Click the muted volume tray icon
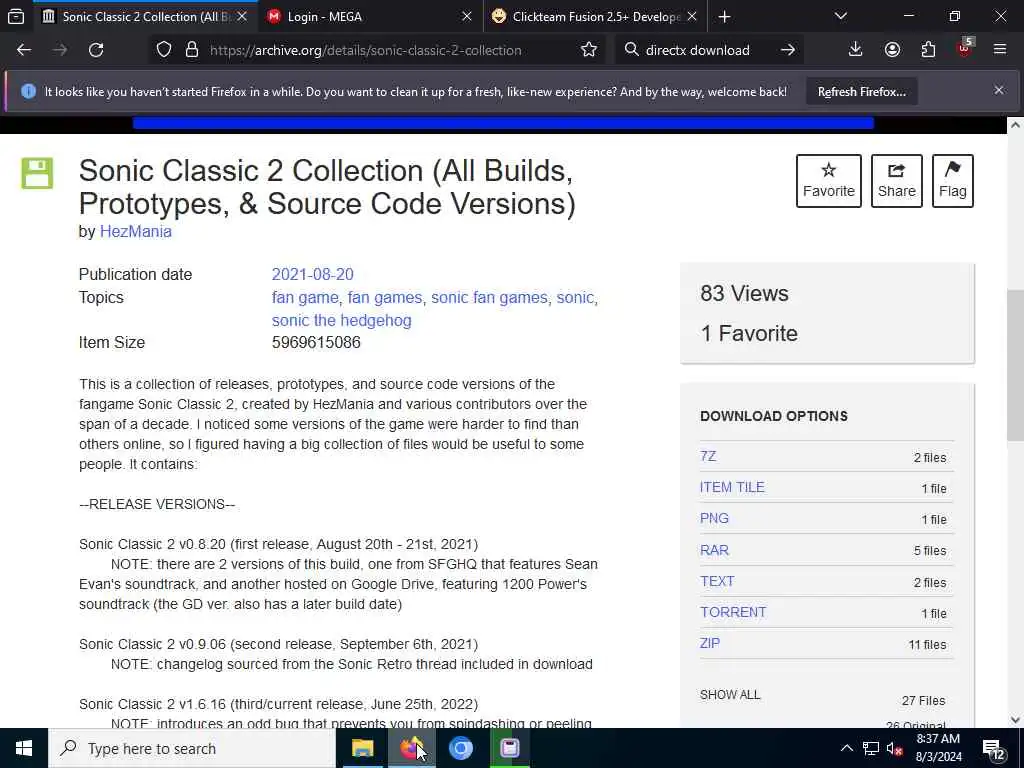The height and width of the screenshot is (768, 1024). (895, 748)
